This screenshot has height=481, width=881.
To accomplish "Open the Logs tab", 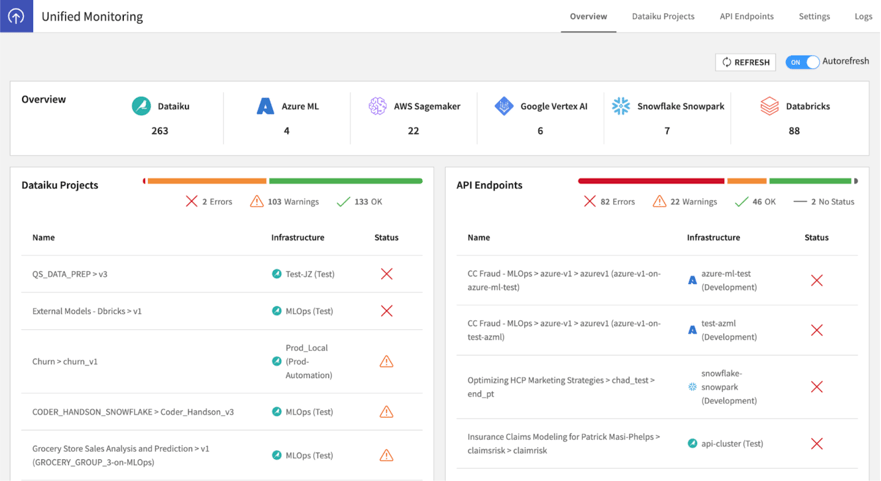I will pyautogui.click(x=863, y=16).
